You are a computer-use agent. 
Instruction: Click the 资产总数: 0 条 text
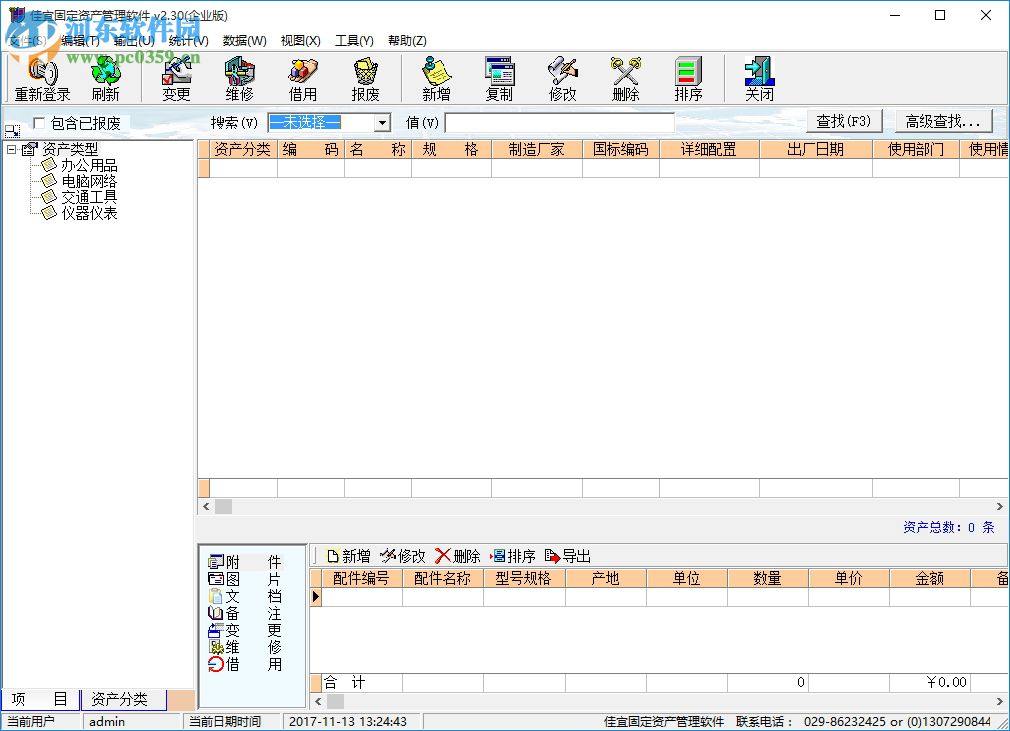pos(949,527)
